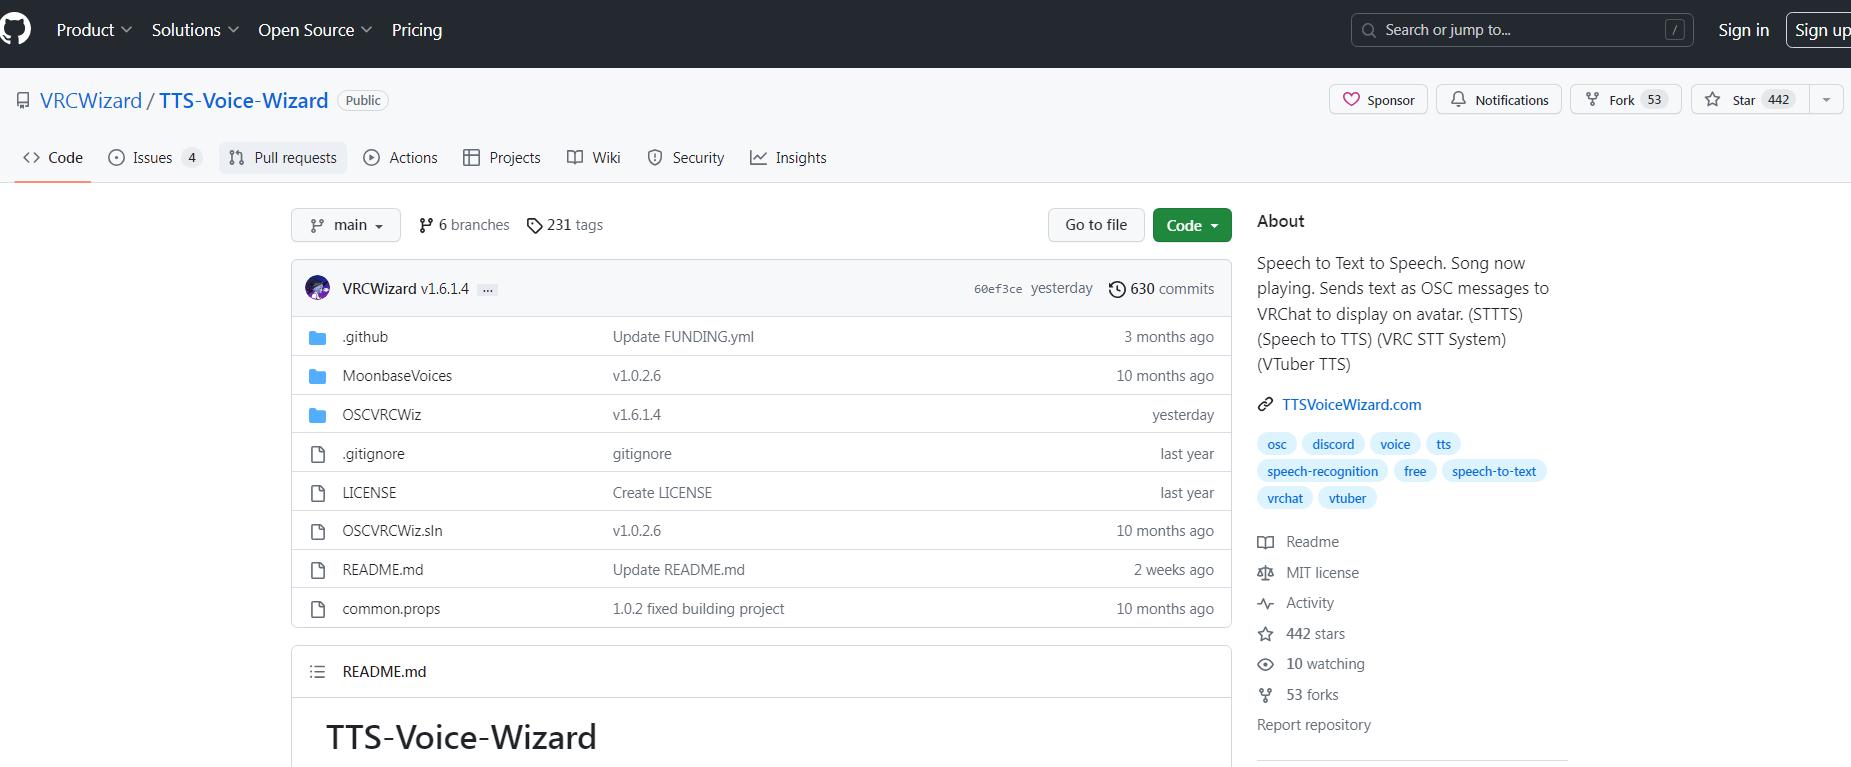Click the heart Sponsor button
Image resolution: width=1851 pixels, height=767 pixels.
pyautogui.click(x=1378, y=100)
